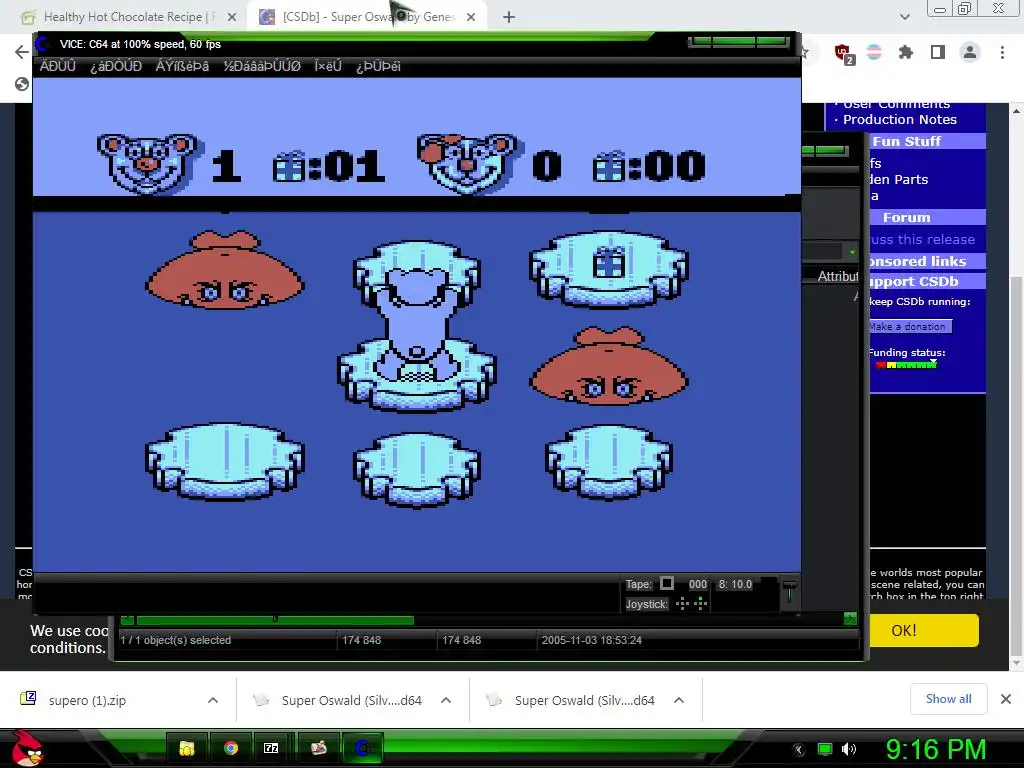
Task: Click the second joystick indicator with green dot
Action: [x=701, y=603]
